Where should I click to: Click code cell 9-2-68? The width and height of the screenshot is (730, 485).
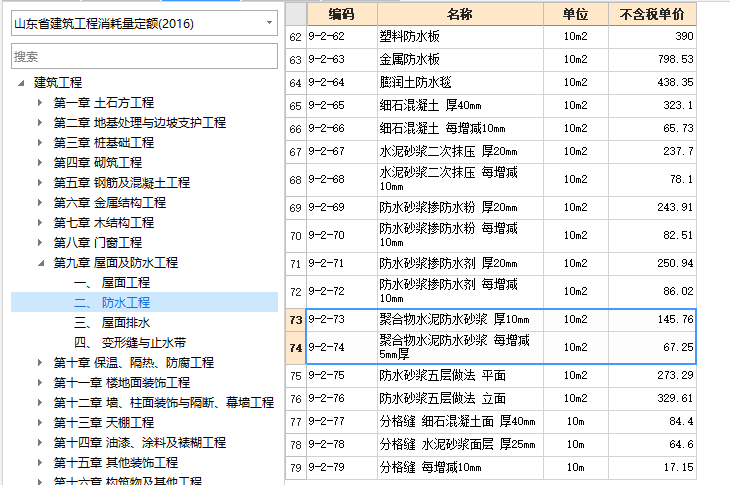pyautogui.click(x=342, y=180)
